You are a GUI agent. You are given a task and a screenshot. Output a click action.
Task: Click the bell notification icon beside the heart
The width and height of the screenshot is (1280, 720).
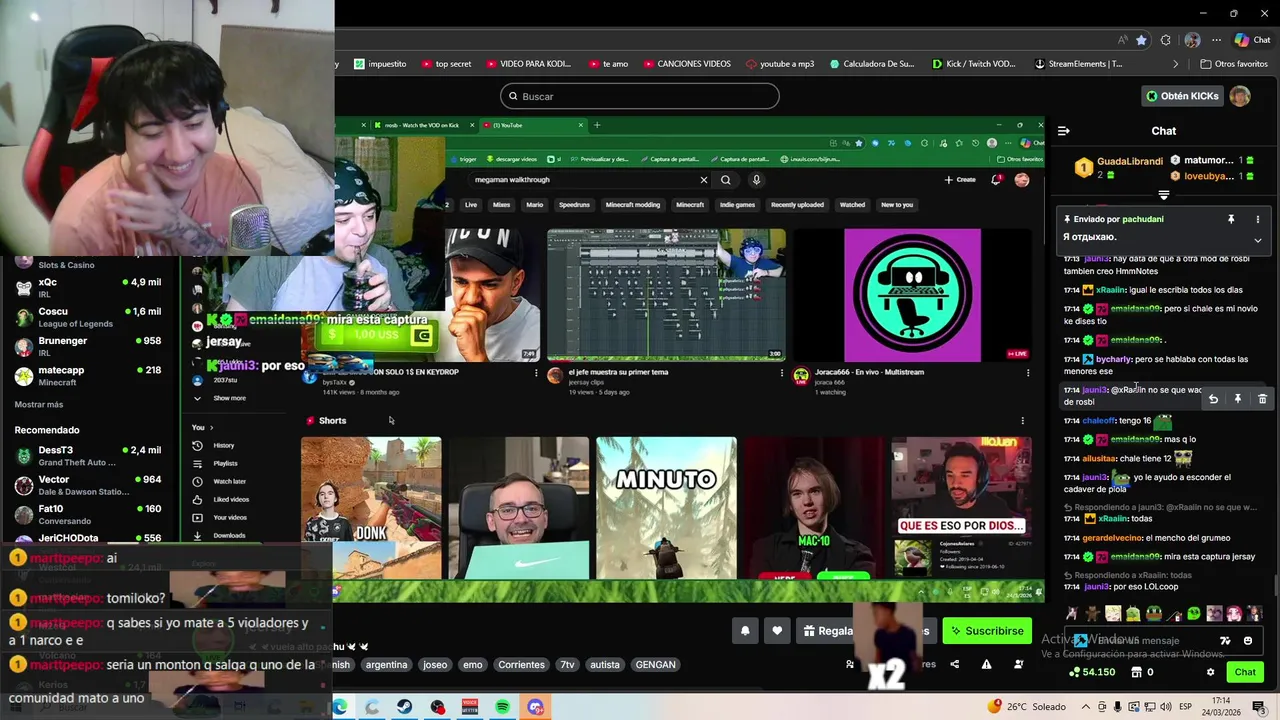pyautogui.click(x=745, y=631)
